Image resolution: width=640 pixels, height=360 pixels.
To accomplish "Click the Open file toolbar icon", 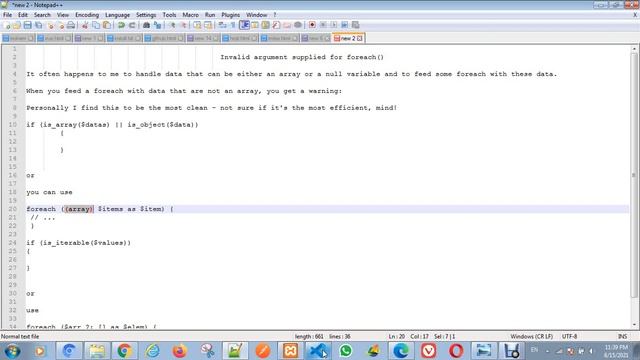I will pos(17,25).
